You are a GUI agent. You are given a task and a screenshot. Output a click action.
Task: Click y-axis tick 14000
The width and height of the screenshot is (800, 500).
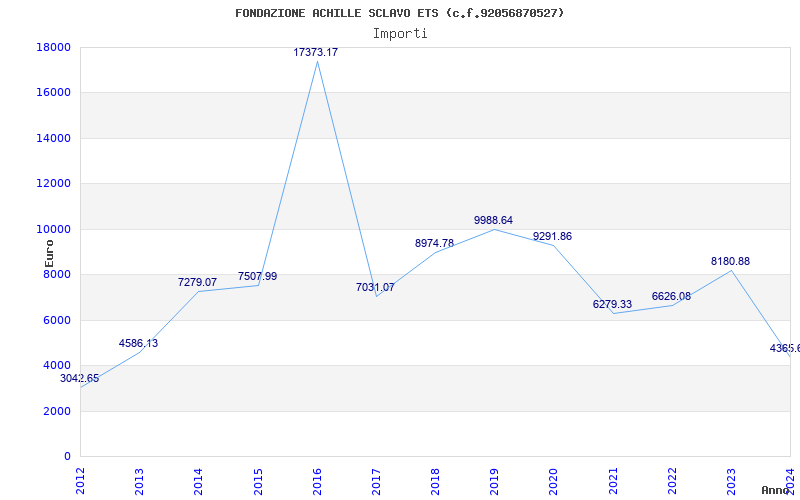tap(53, 138)
